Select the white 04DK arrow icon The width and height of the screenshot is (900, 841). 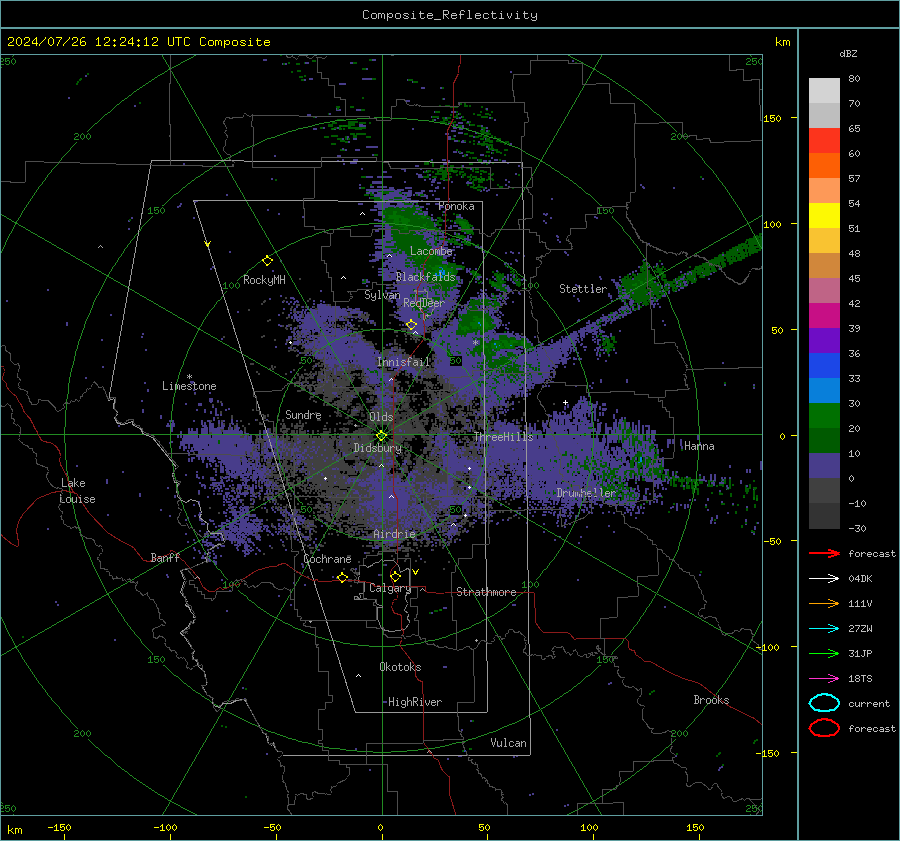(x=824, y=579)
